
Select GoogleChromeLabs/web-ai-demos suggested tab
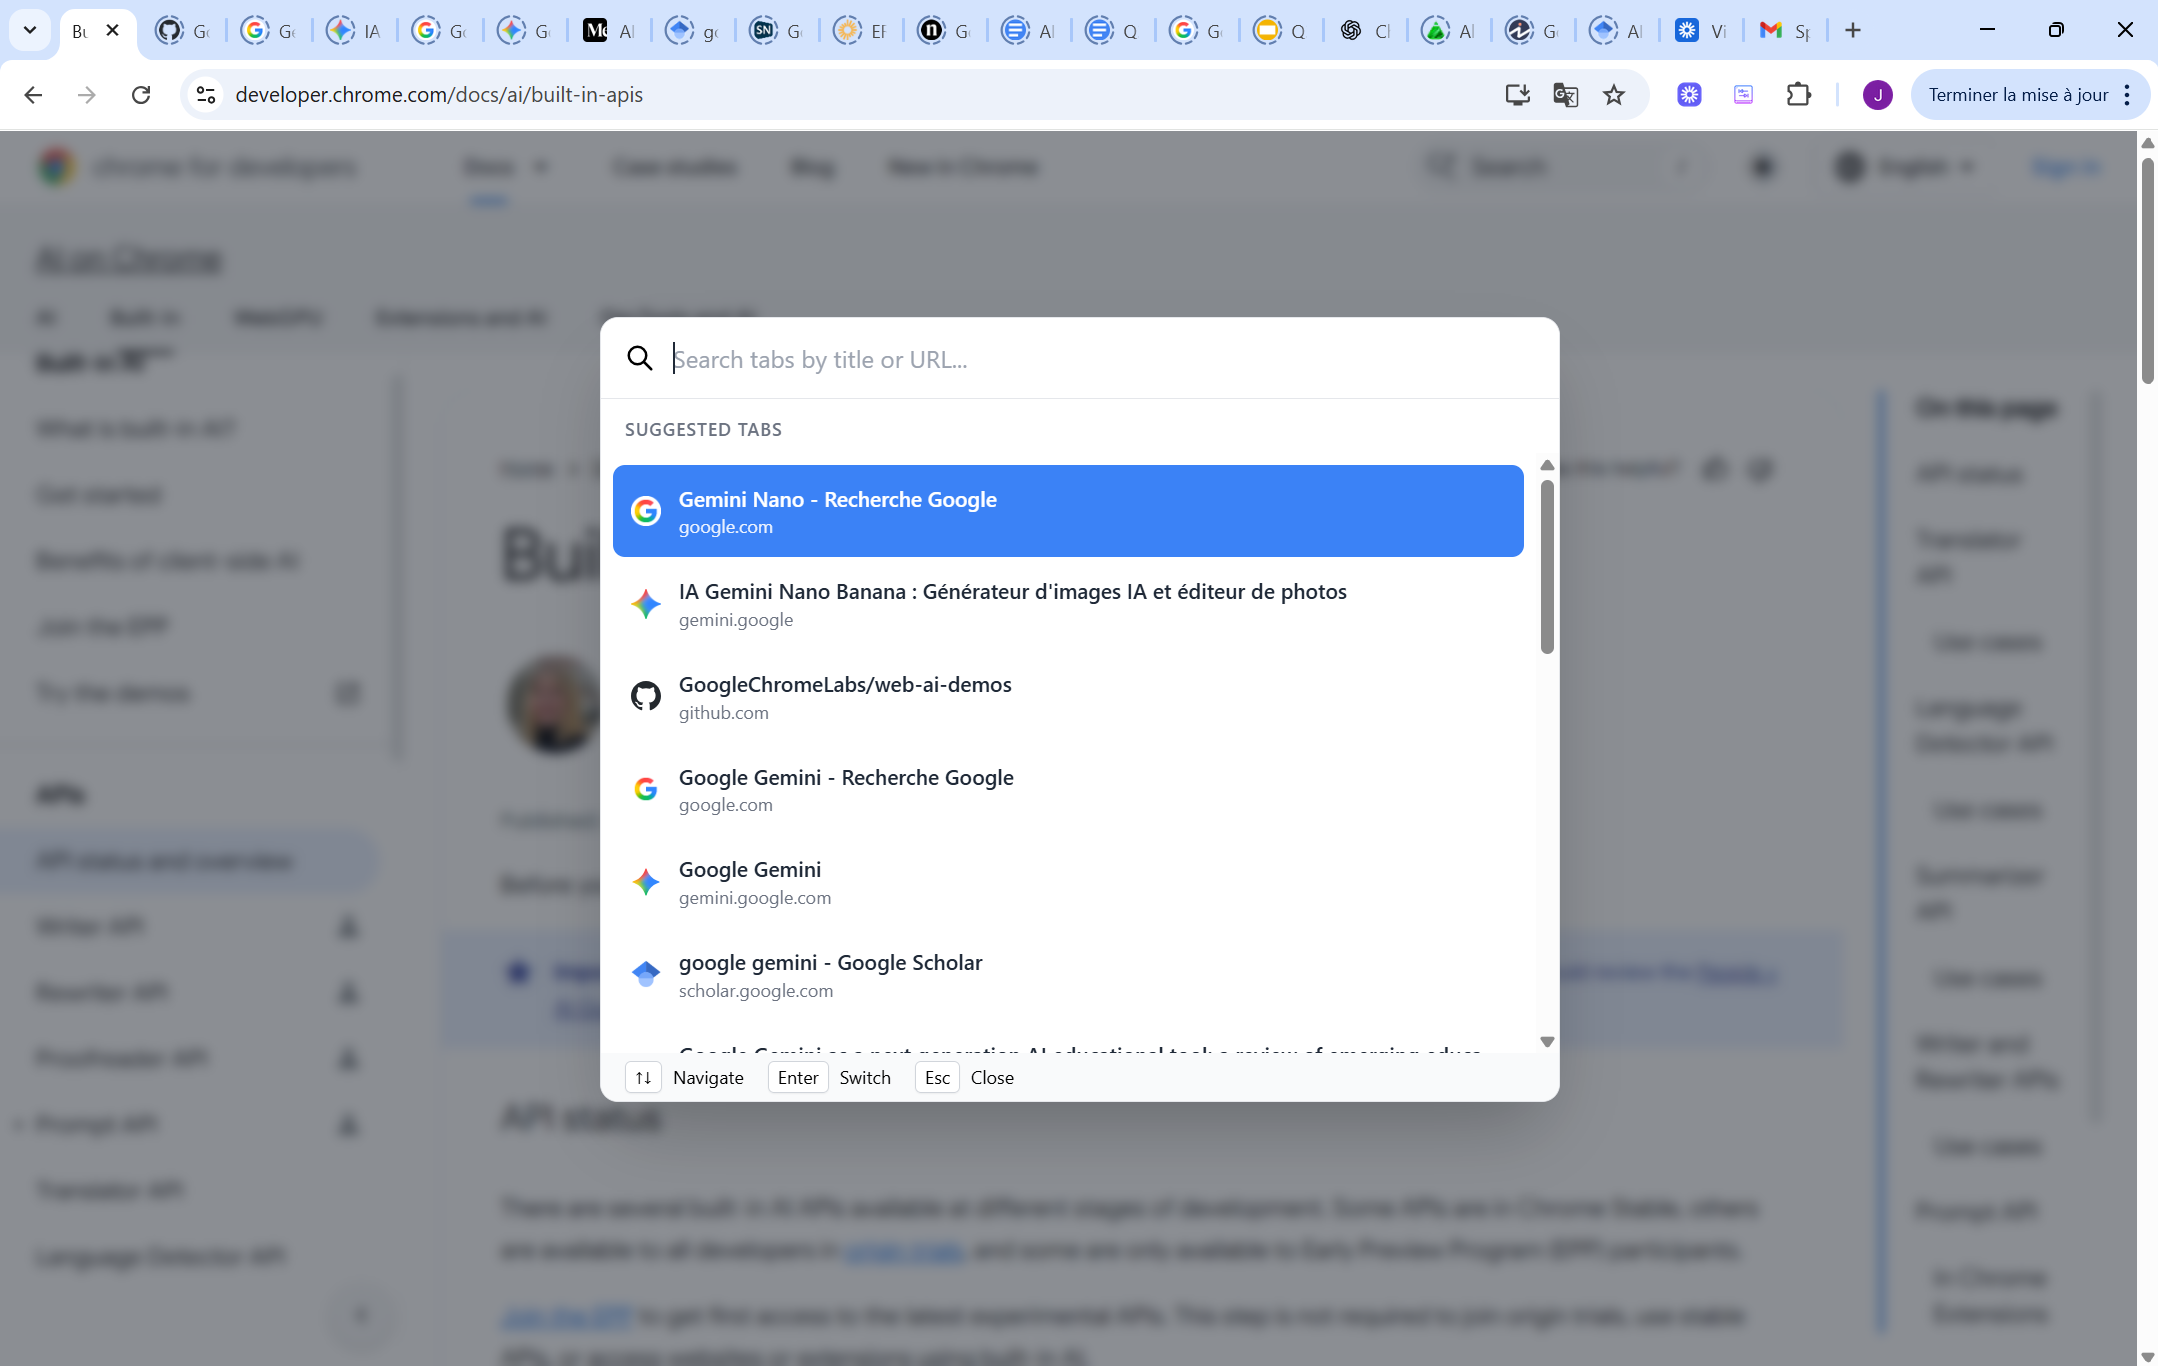point(1067,697)
